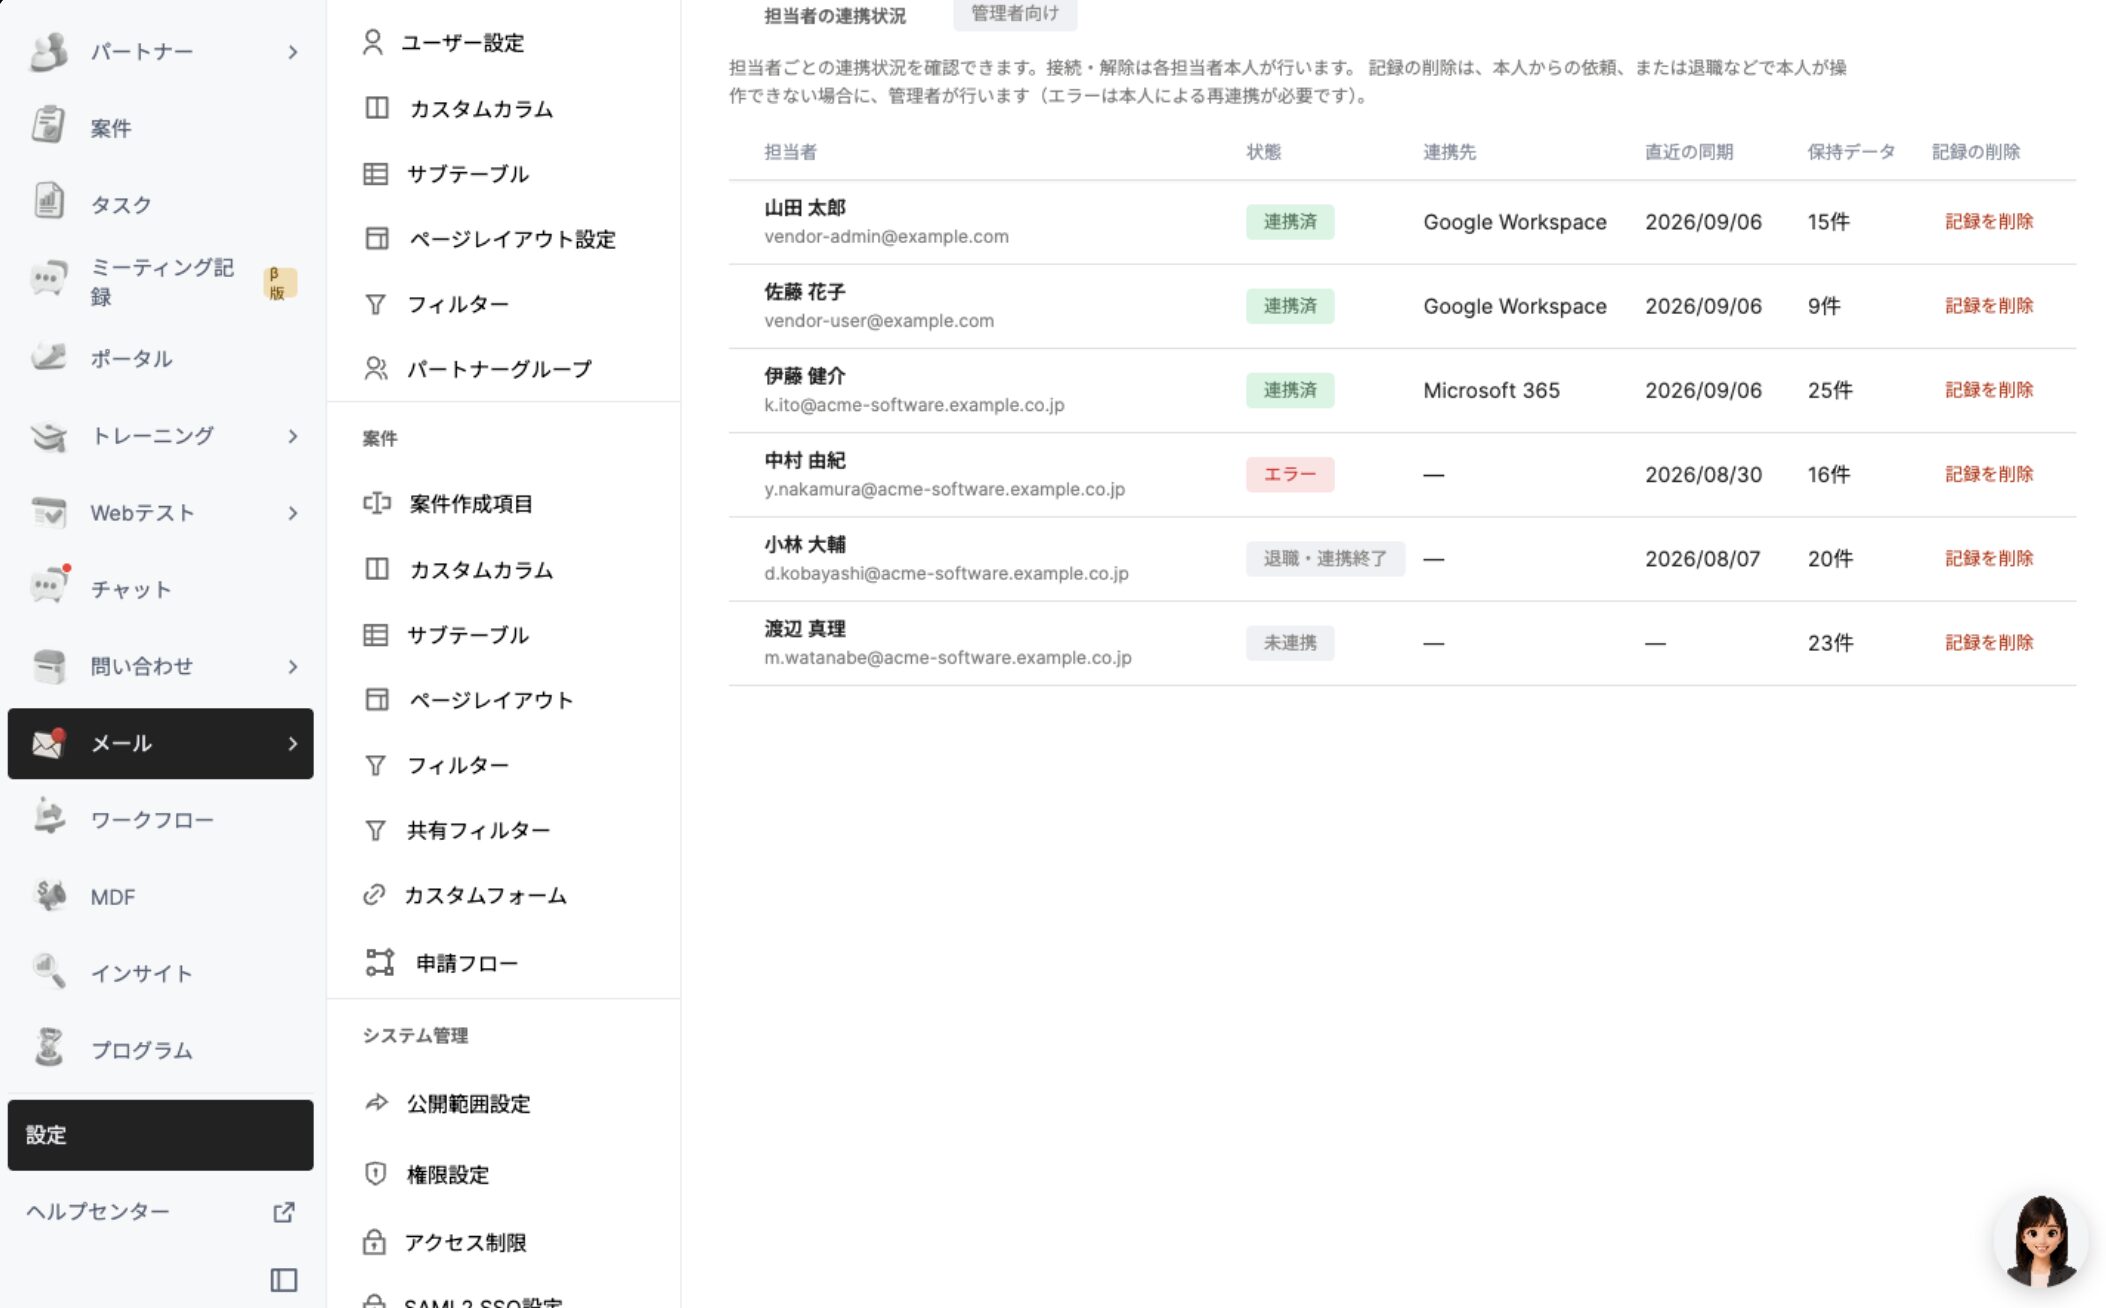Delete record for 山田 太郎

(x=1988, y=221)
